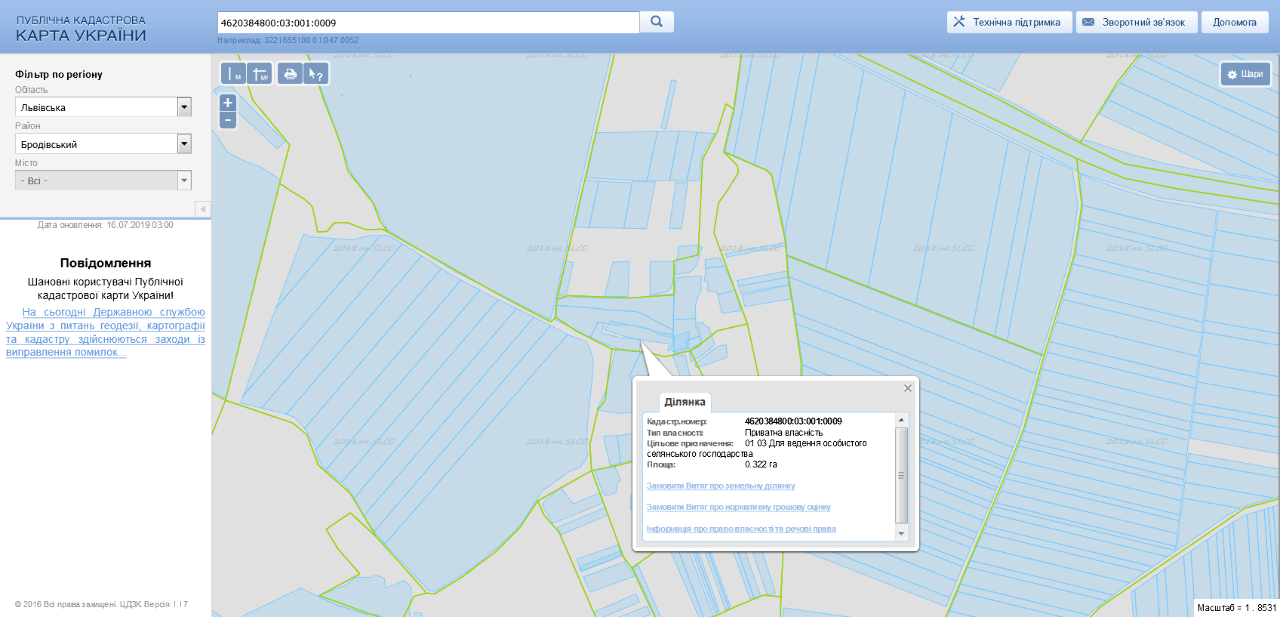
Task: Expand the Район dropdown showing Бродівський
Action: point(184,144)
